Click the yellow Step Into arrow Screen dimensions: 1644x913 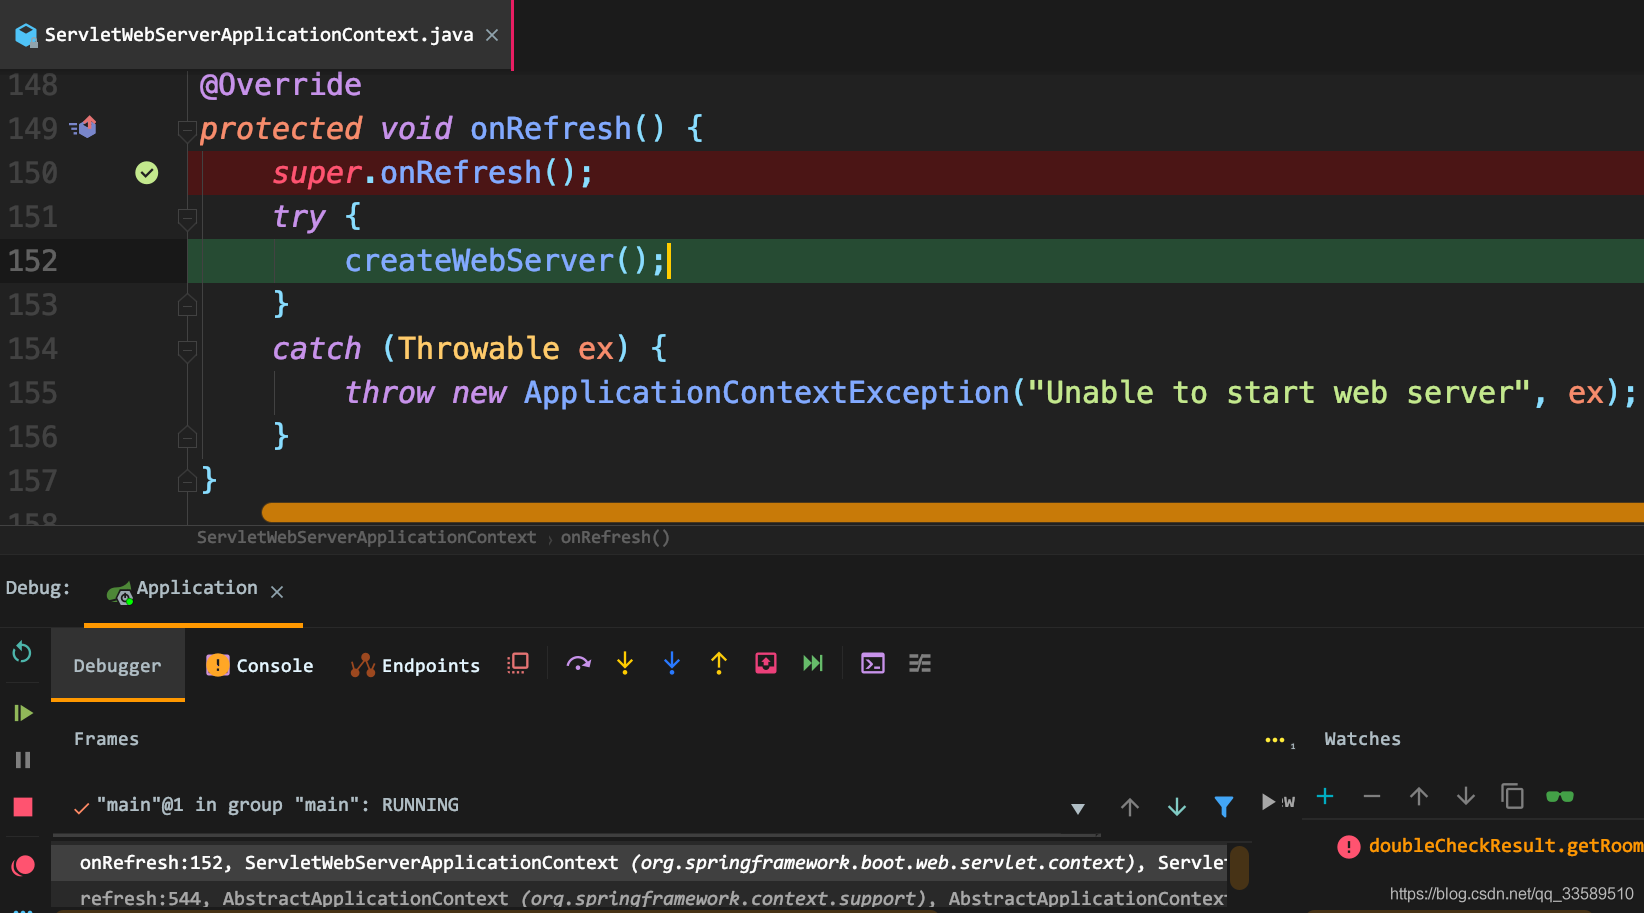click(625, 664)
